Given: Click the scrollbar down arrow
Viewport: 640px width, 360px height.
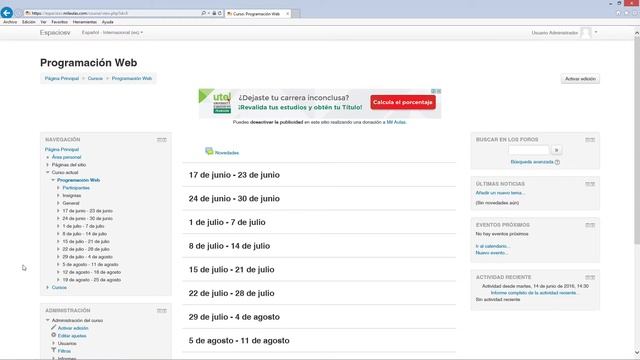Looking at the screenshot, I should (637, 353).
